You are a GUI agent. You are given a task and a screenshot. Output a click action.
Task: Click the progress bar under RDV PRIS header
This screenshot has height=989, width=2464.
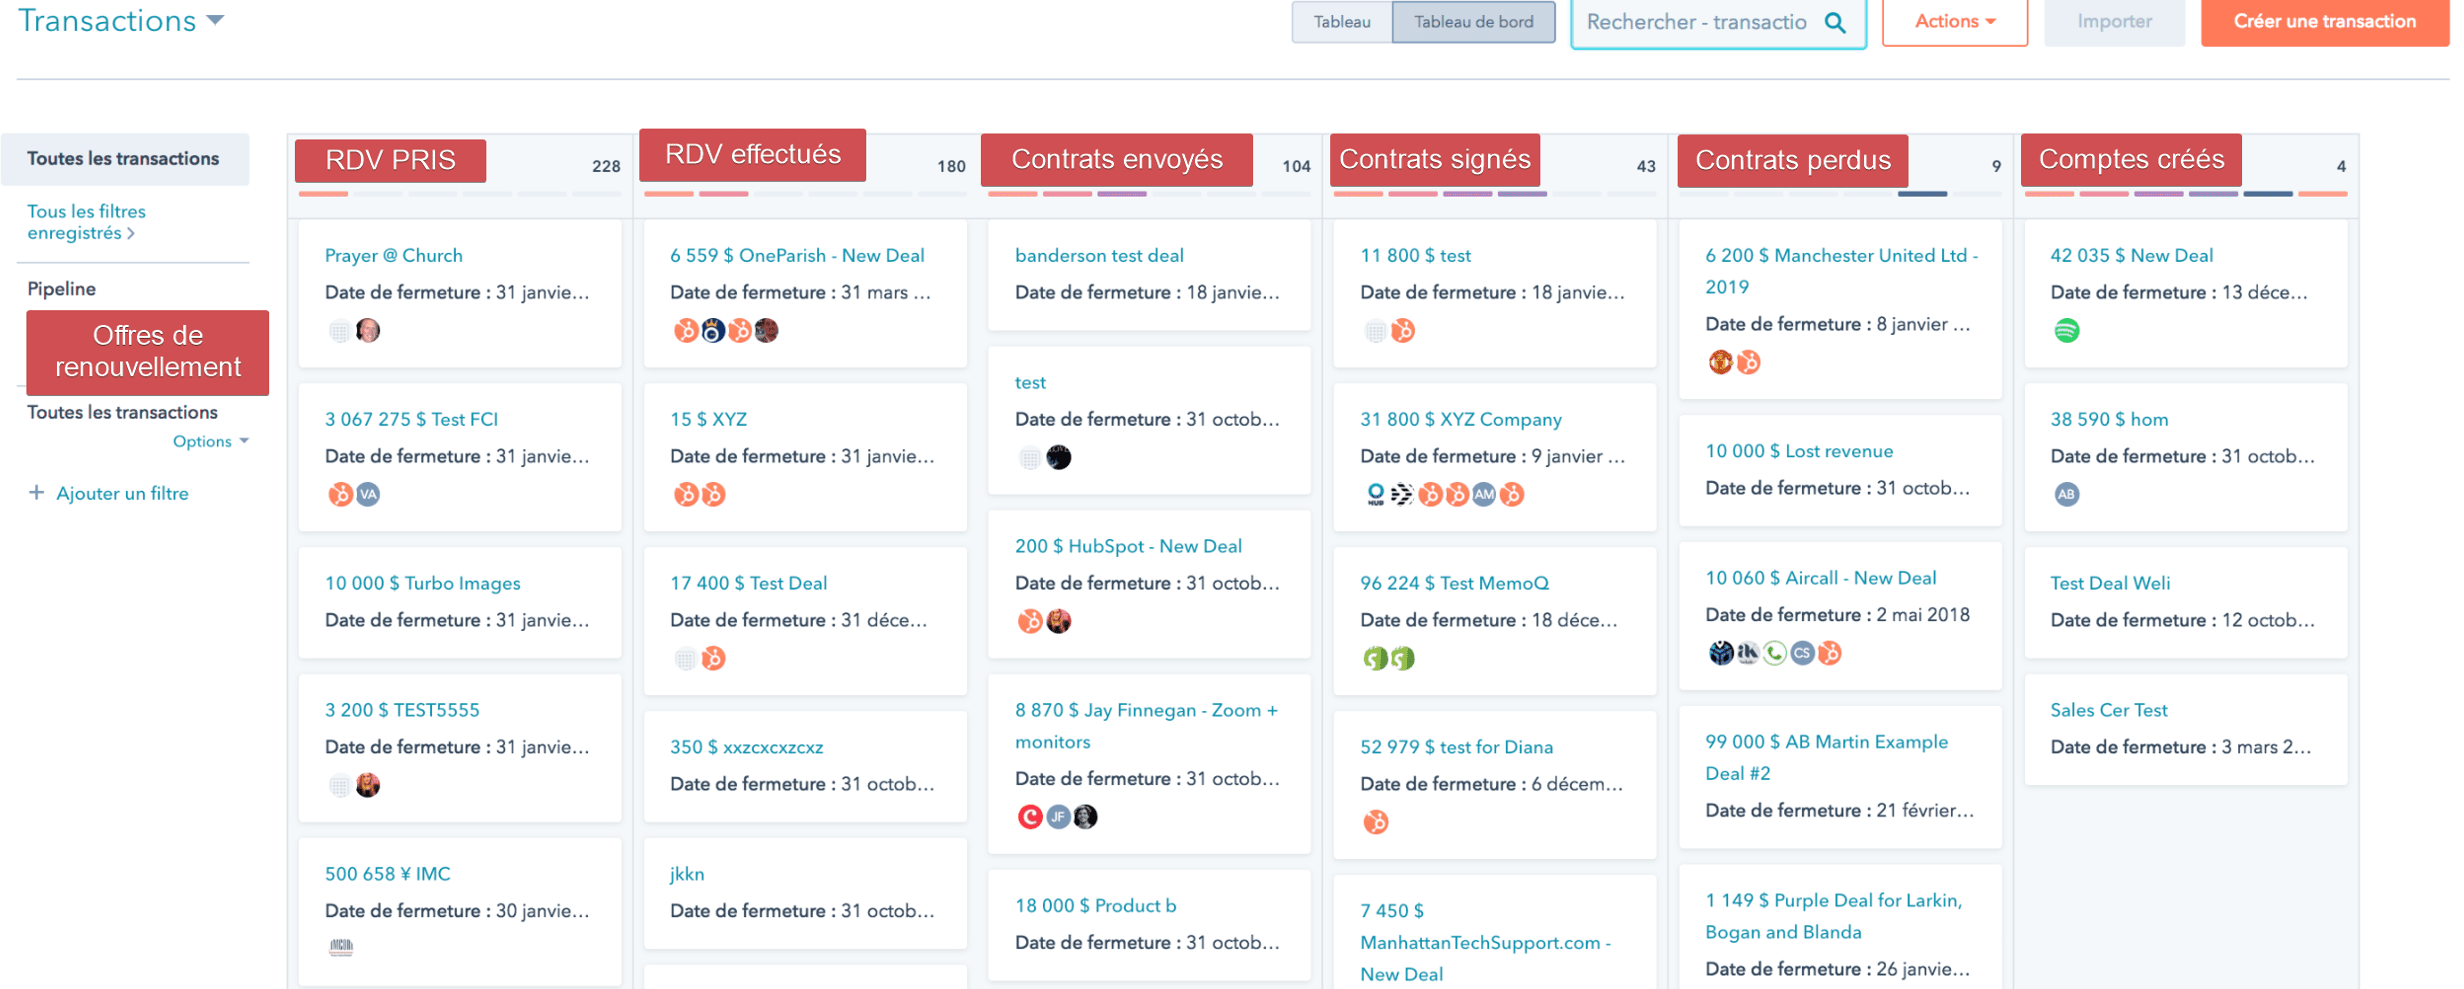[460, 195]
